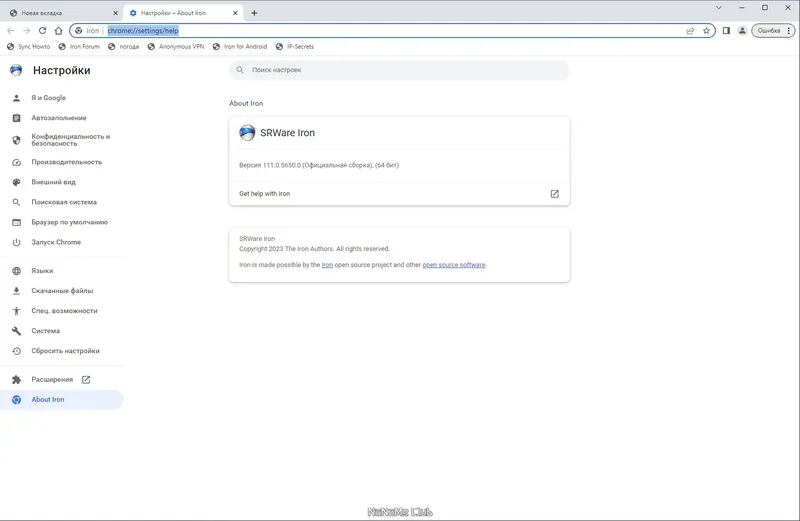
Task: Click the SRWare Iron card heading
Action: point(287,133)
